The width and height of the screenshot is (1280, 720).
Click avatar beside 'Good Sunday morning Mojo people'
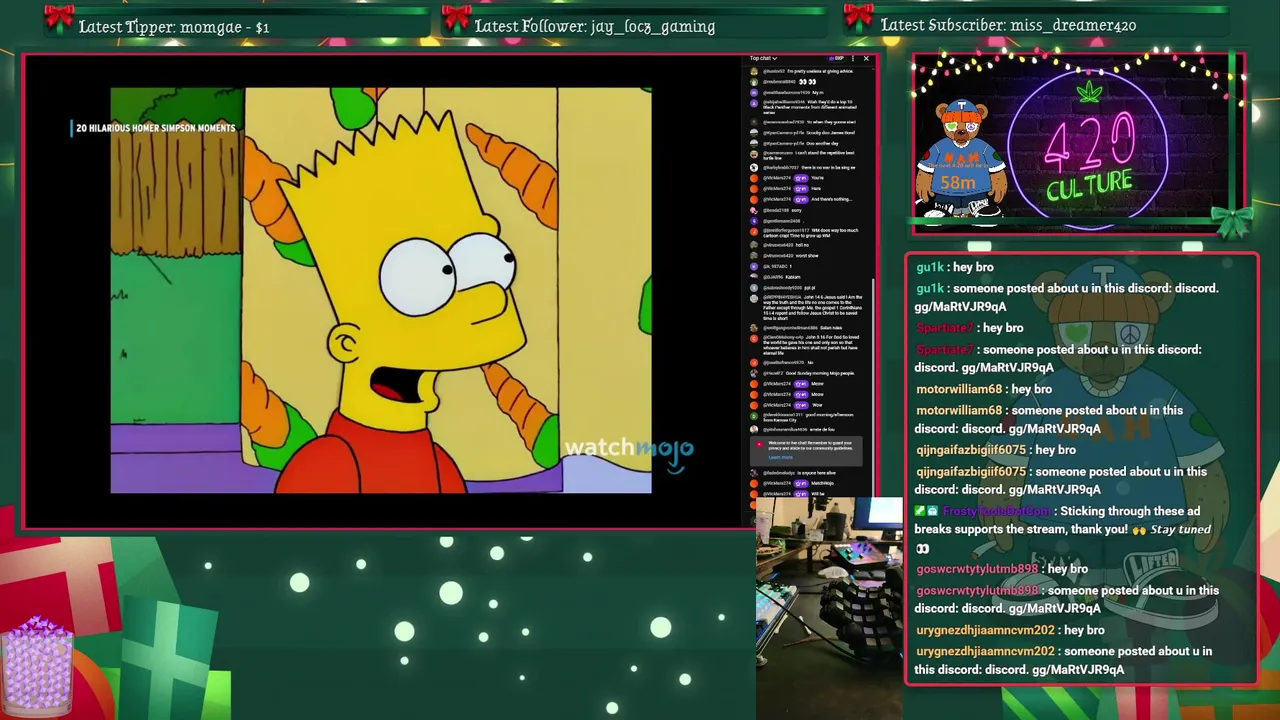click(754, 373)
